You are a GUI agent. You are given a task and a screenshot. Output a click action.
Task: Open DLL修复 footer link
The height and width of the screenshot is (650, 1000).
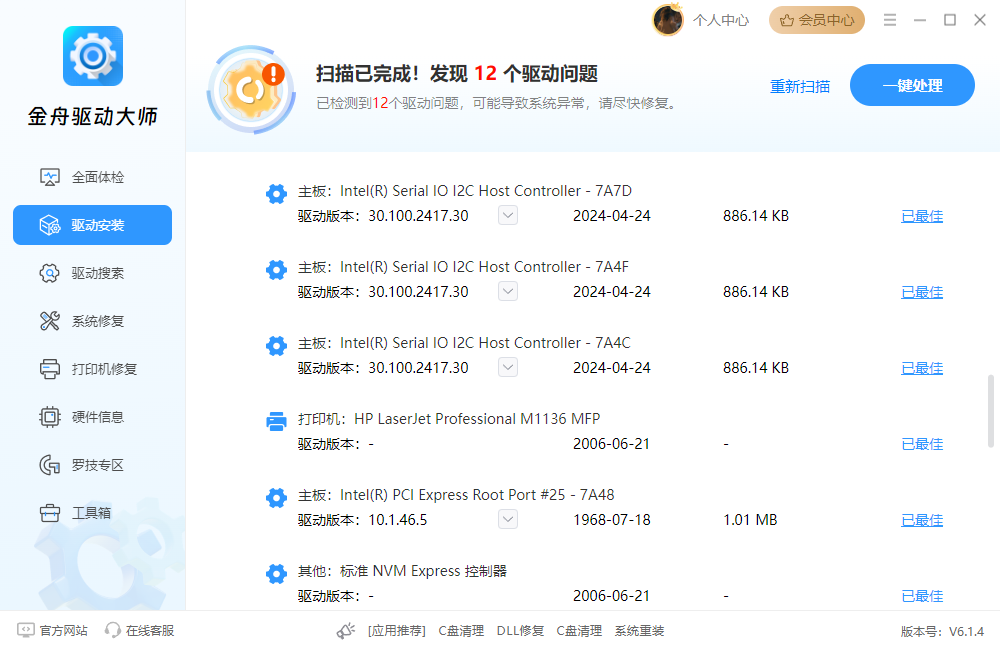tap(520, 630)
